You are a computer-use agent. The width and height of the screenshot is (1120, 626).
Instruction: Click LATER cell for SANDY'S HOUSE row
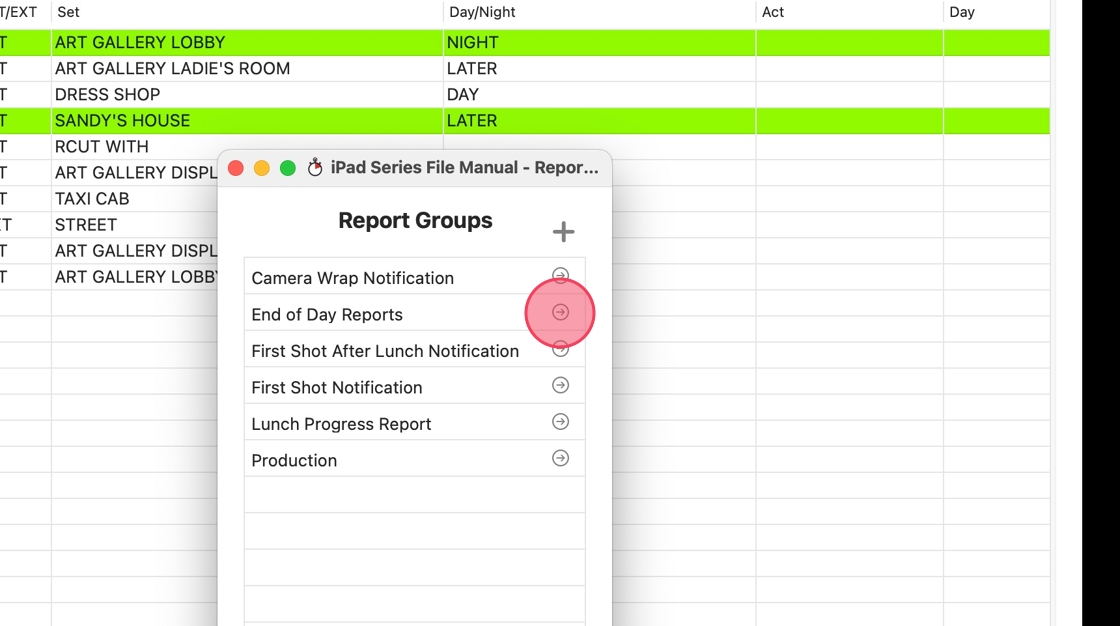(x=599, y=121)
